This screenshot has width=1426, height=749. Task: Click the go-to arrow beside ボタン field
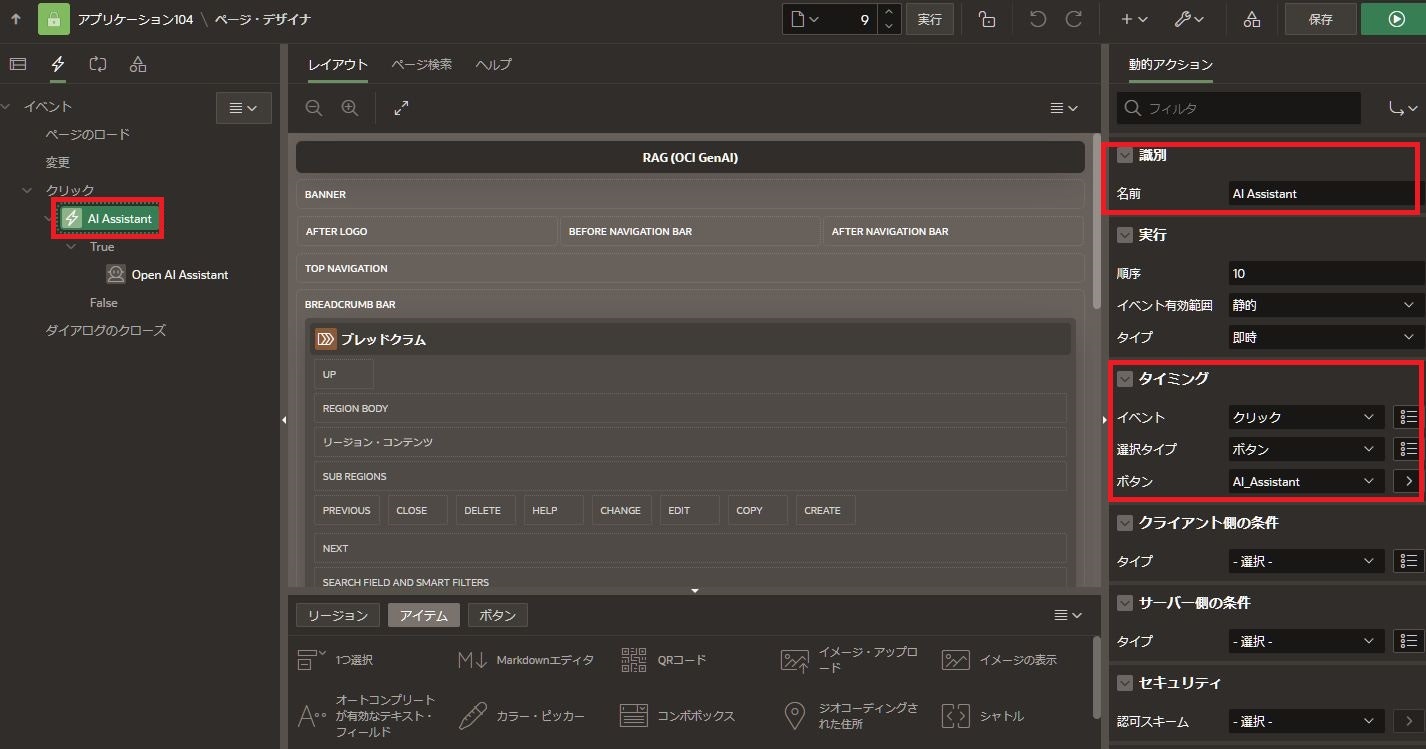coord(1408,481)
